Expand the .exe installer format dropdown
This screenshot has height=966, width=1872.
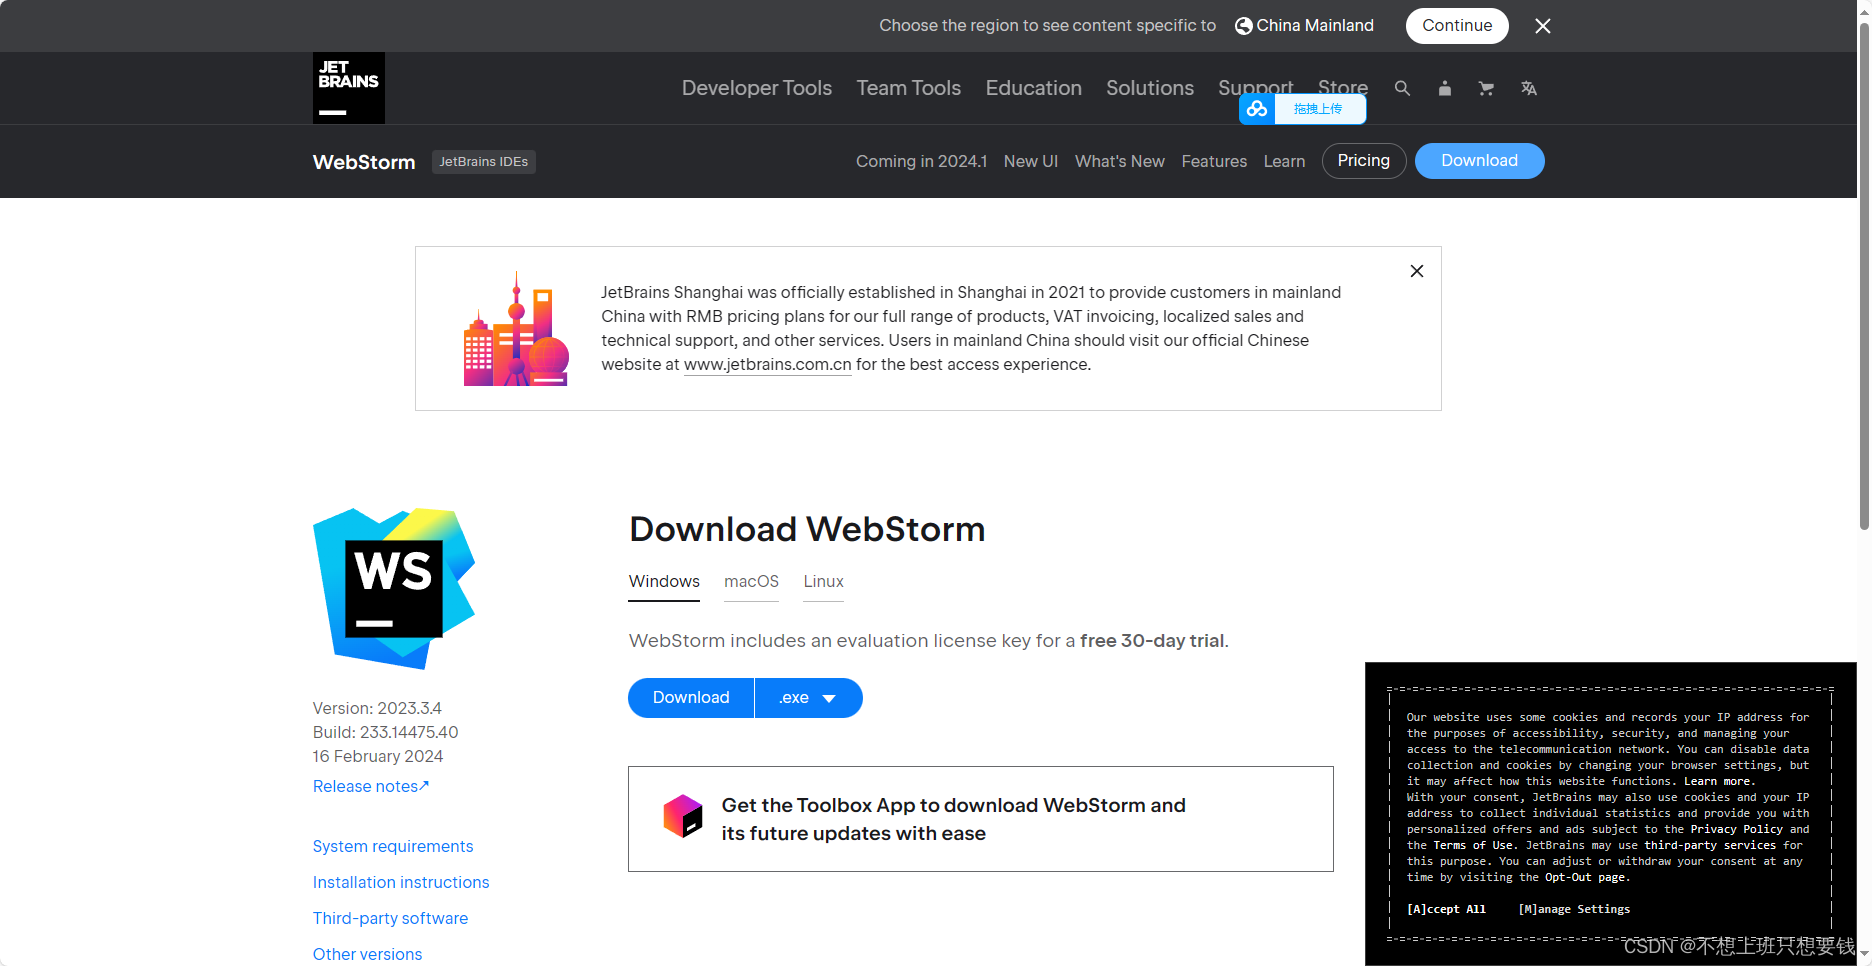pos(808,698)
